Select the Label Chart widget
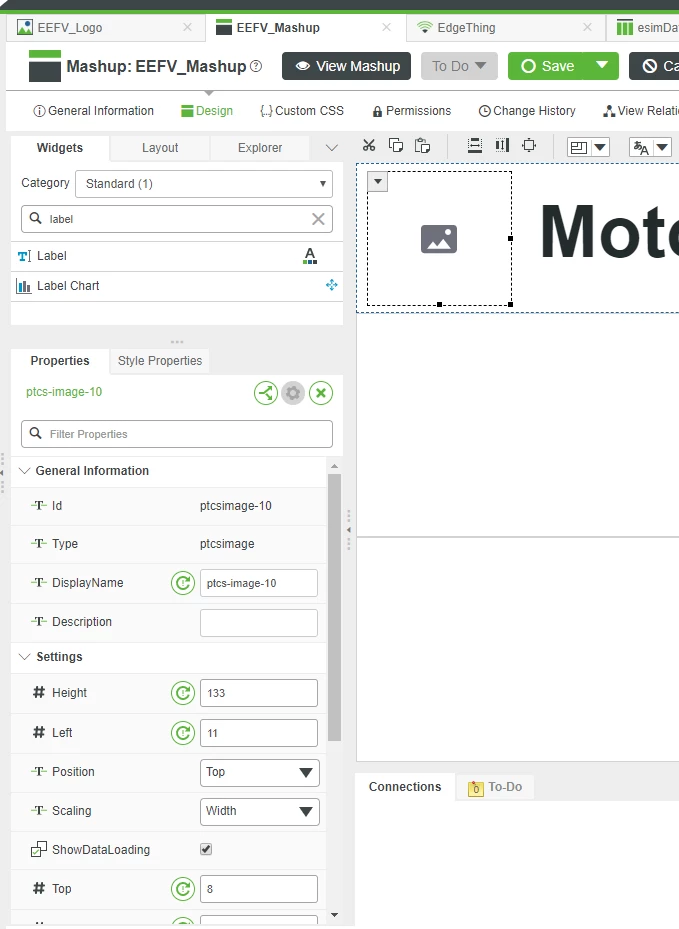 point(177,286)
